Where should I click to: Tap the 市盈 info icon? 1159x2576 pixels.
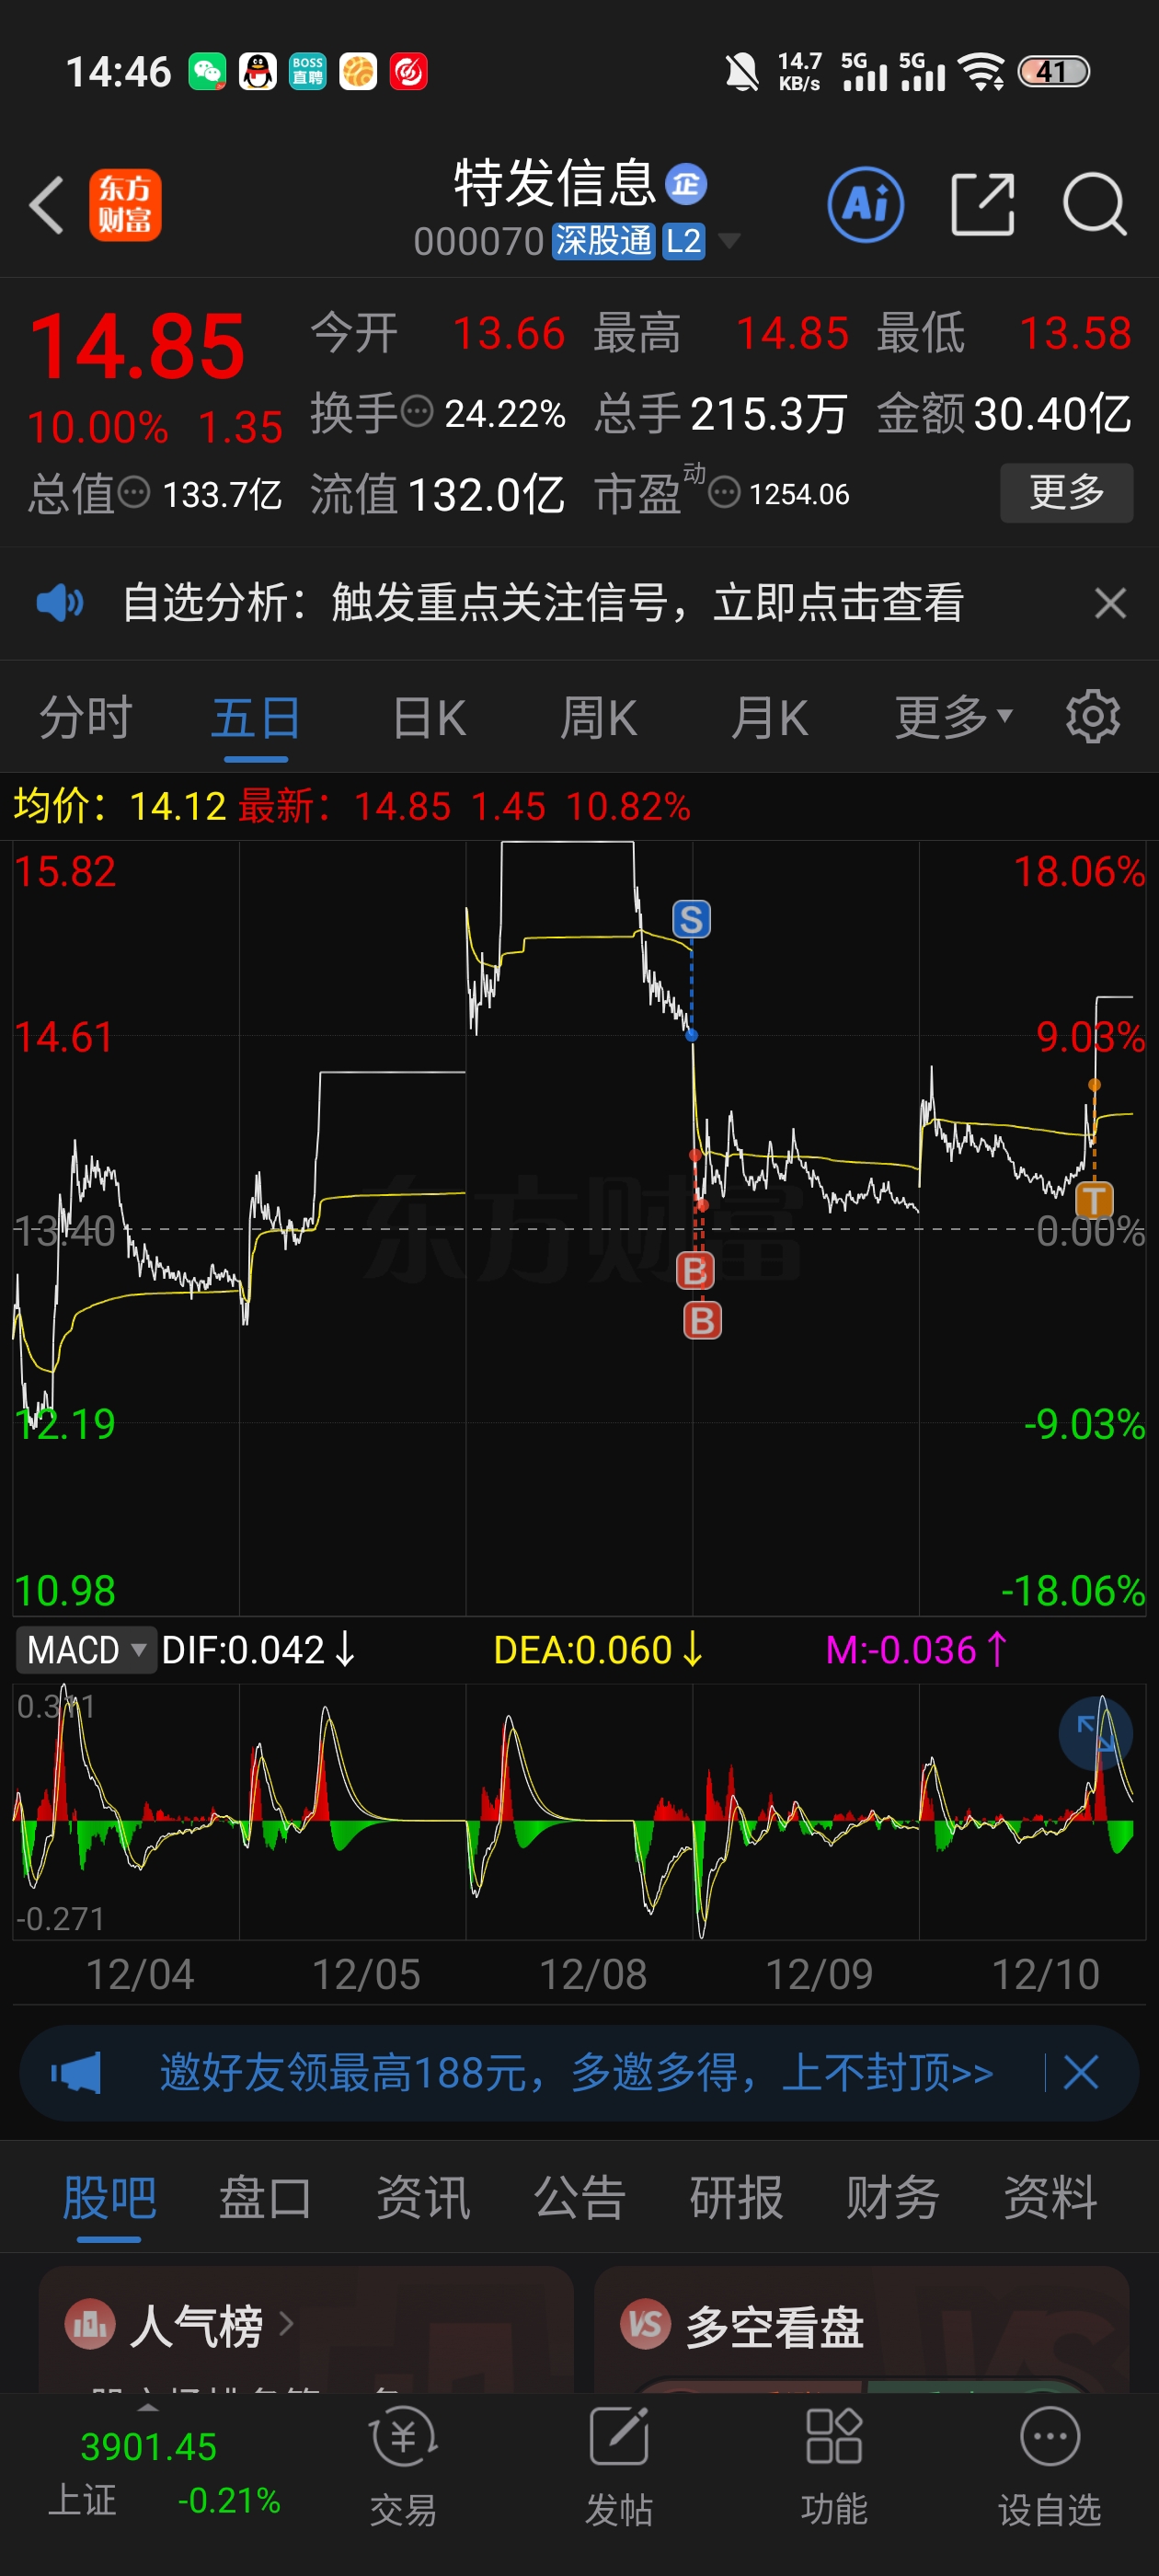coord(724,492)
